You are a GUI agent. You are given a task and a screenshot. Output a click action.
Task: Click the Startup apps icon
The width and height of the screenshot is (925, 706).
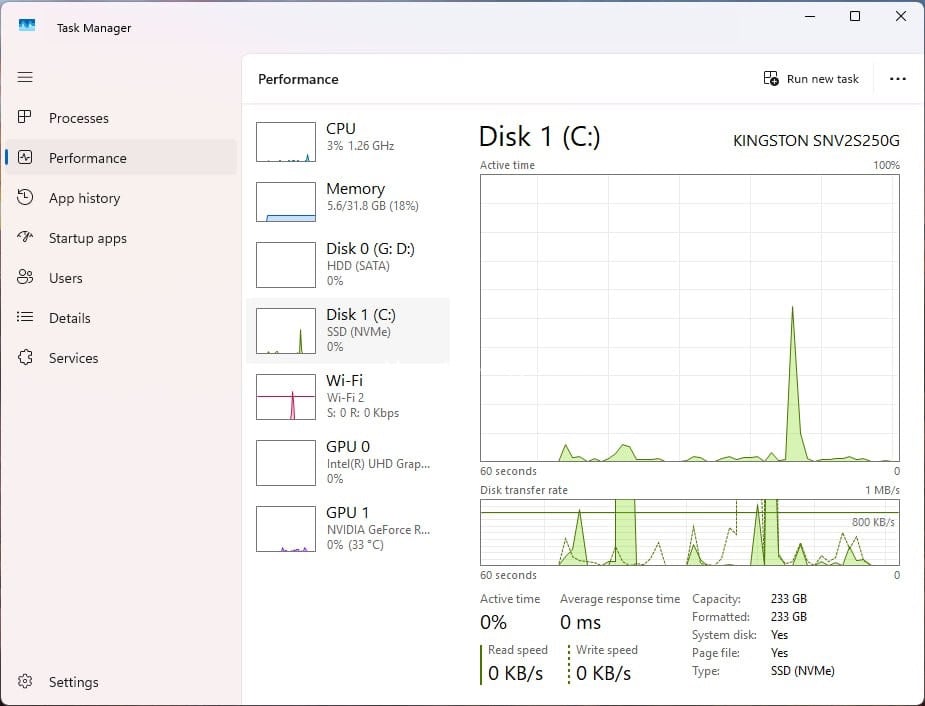(x=26, y=238)
